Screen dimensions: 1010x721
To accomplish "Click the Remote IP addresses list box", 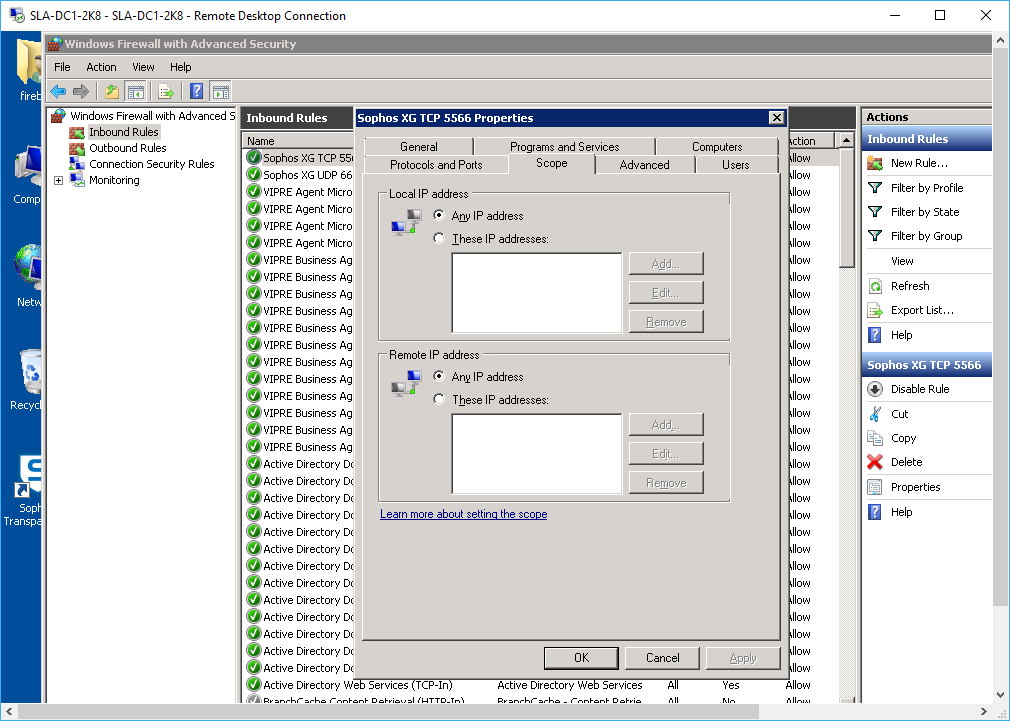I will click(537, 454).
